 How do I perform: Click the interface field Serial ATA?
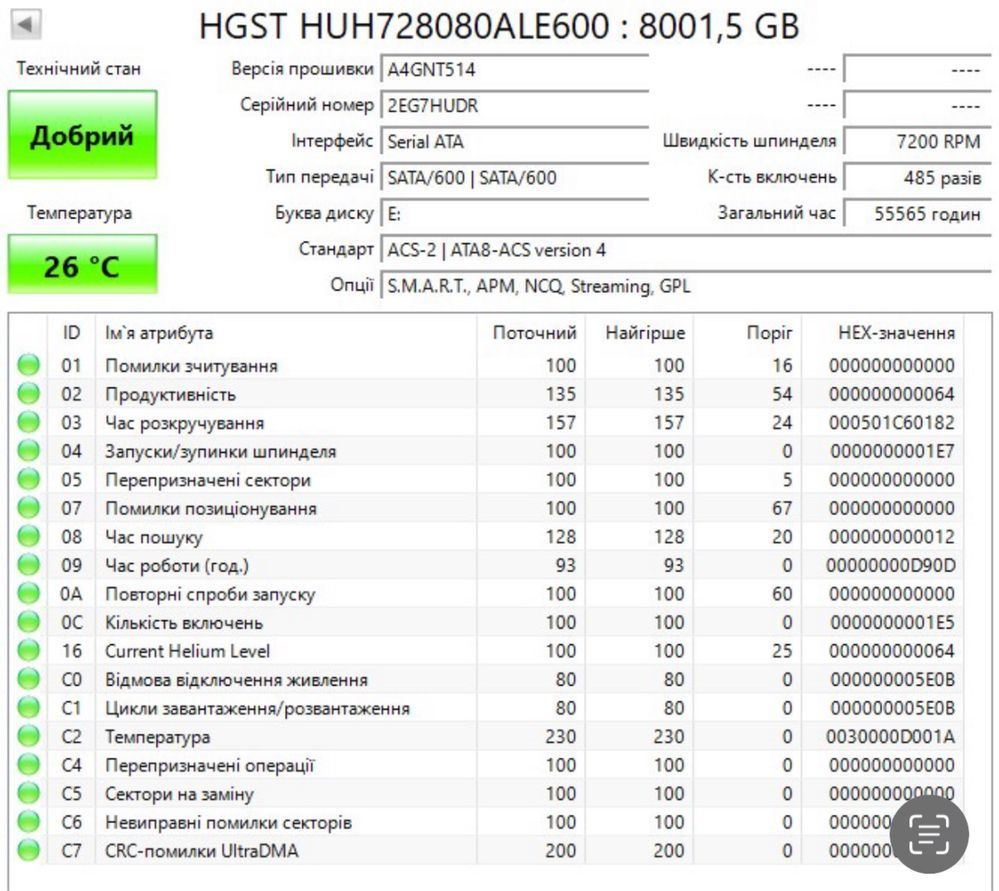pos(515,141)
